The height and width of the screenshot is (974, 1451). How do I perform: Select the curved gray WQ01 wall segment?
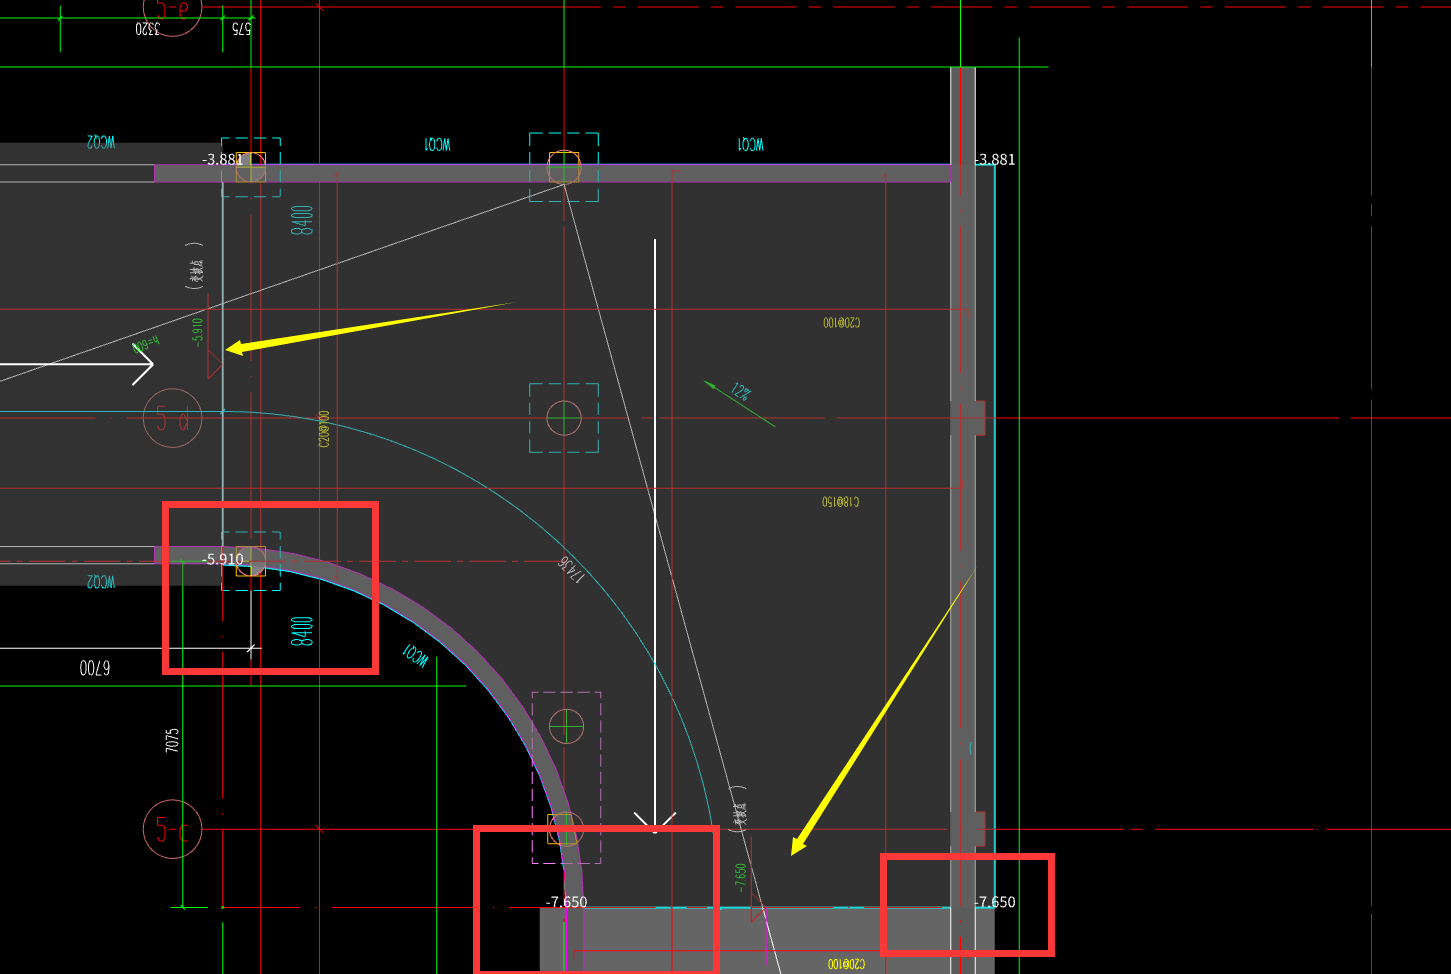(468, 651)
